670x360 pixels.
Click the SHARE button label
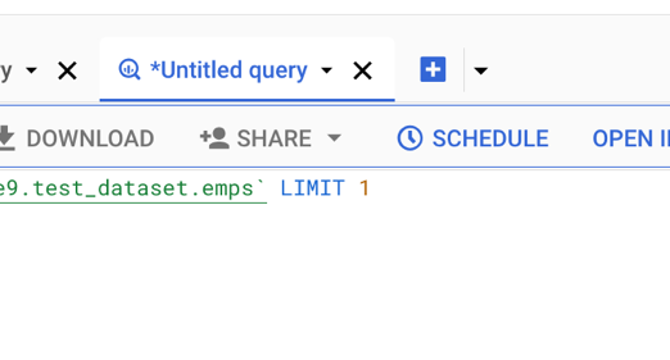tap(274, 138)
